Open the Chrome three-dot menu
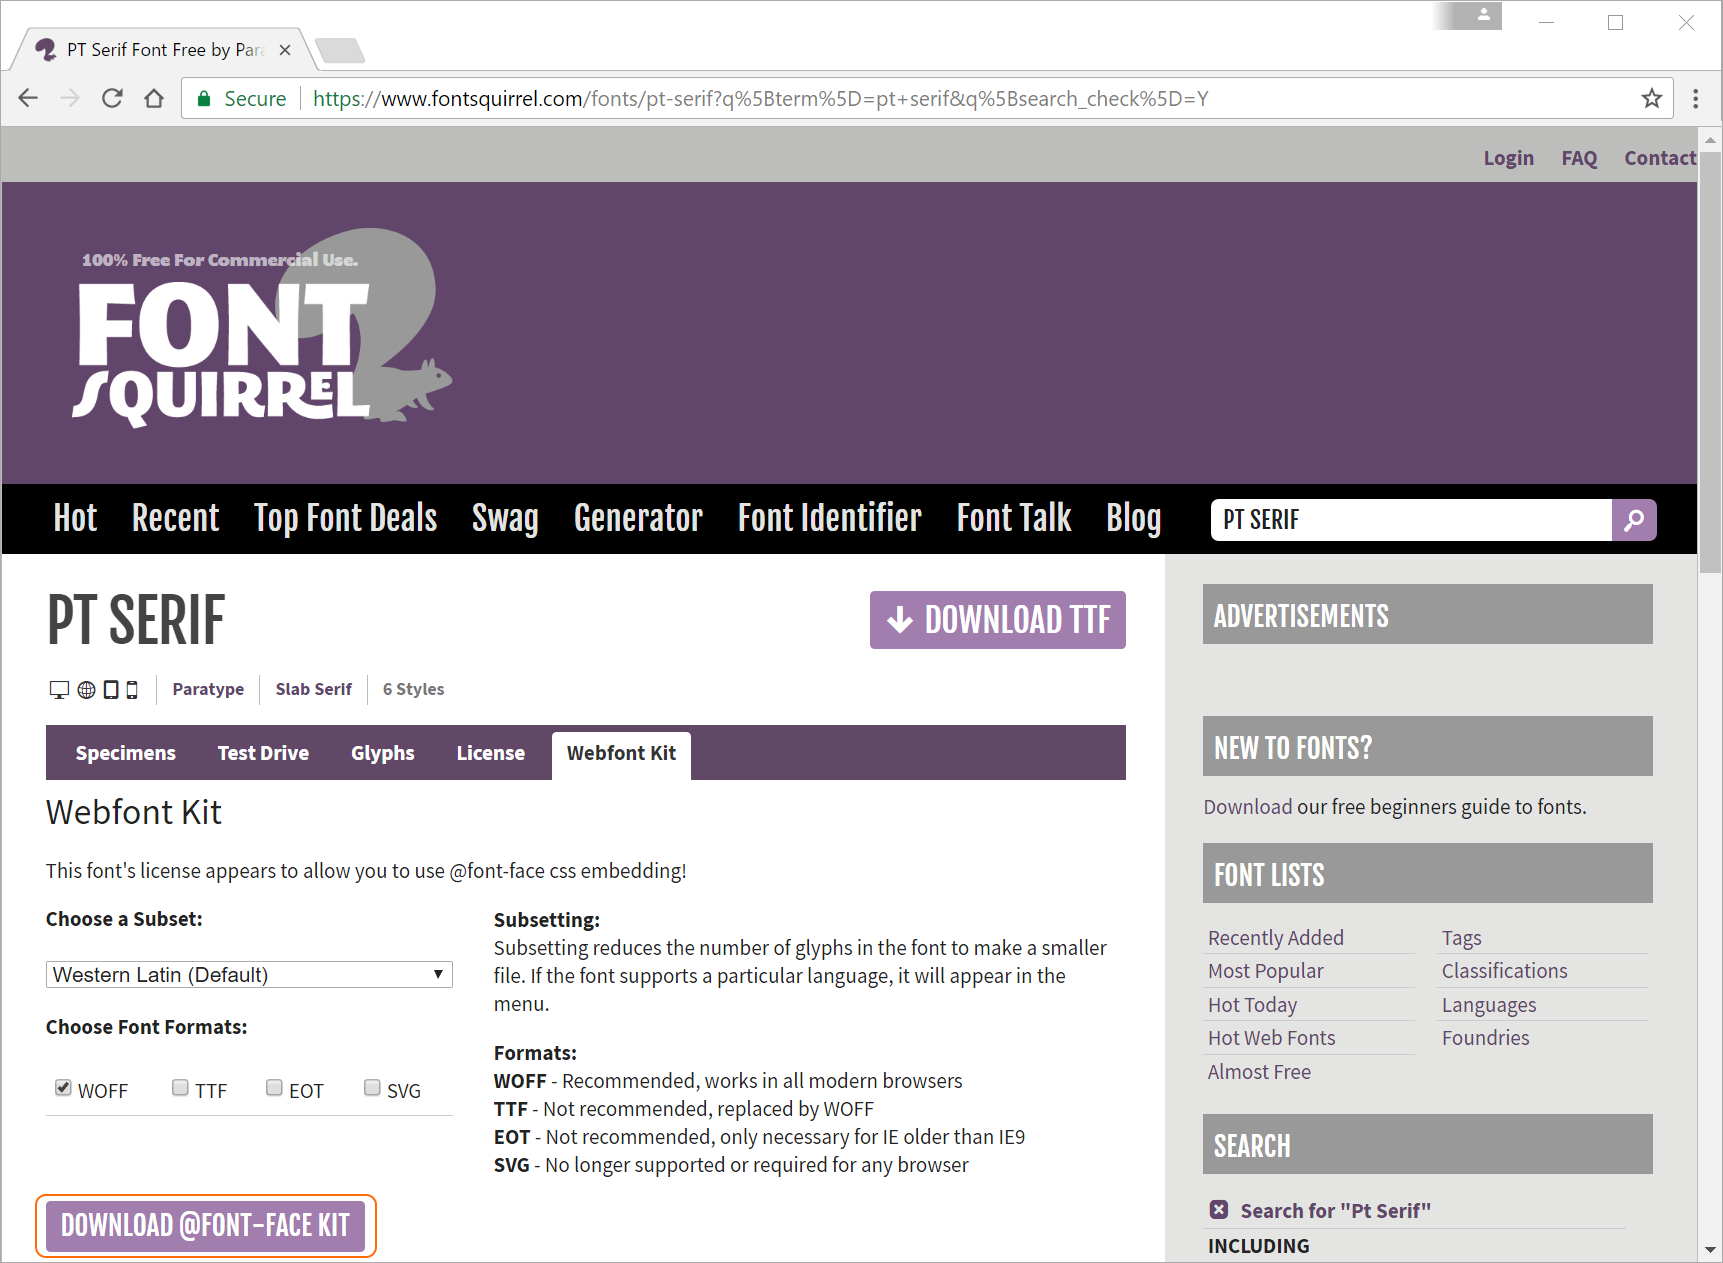The image size is (1723, 1263). (x=1695, y=98)
